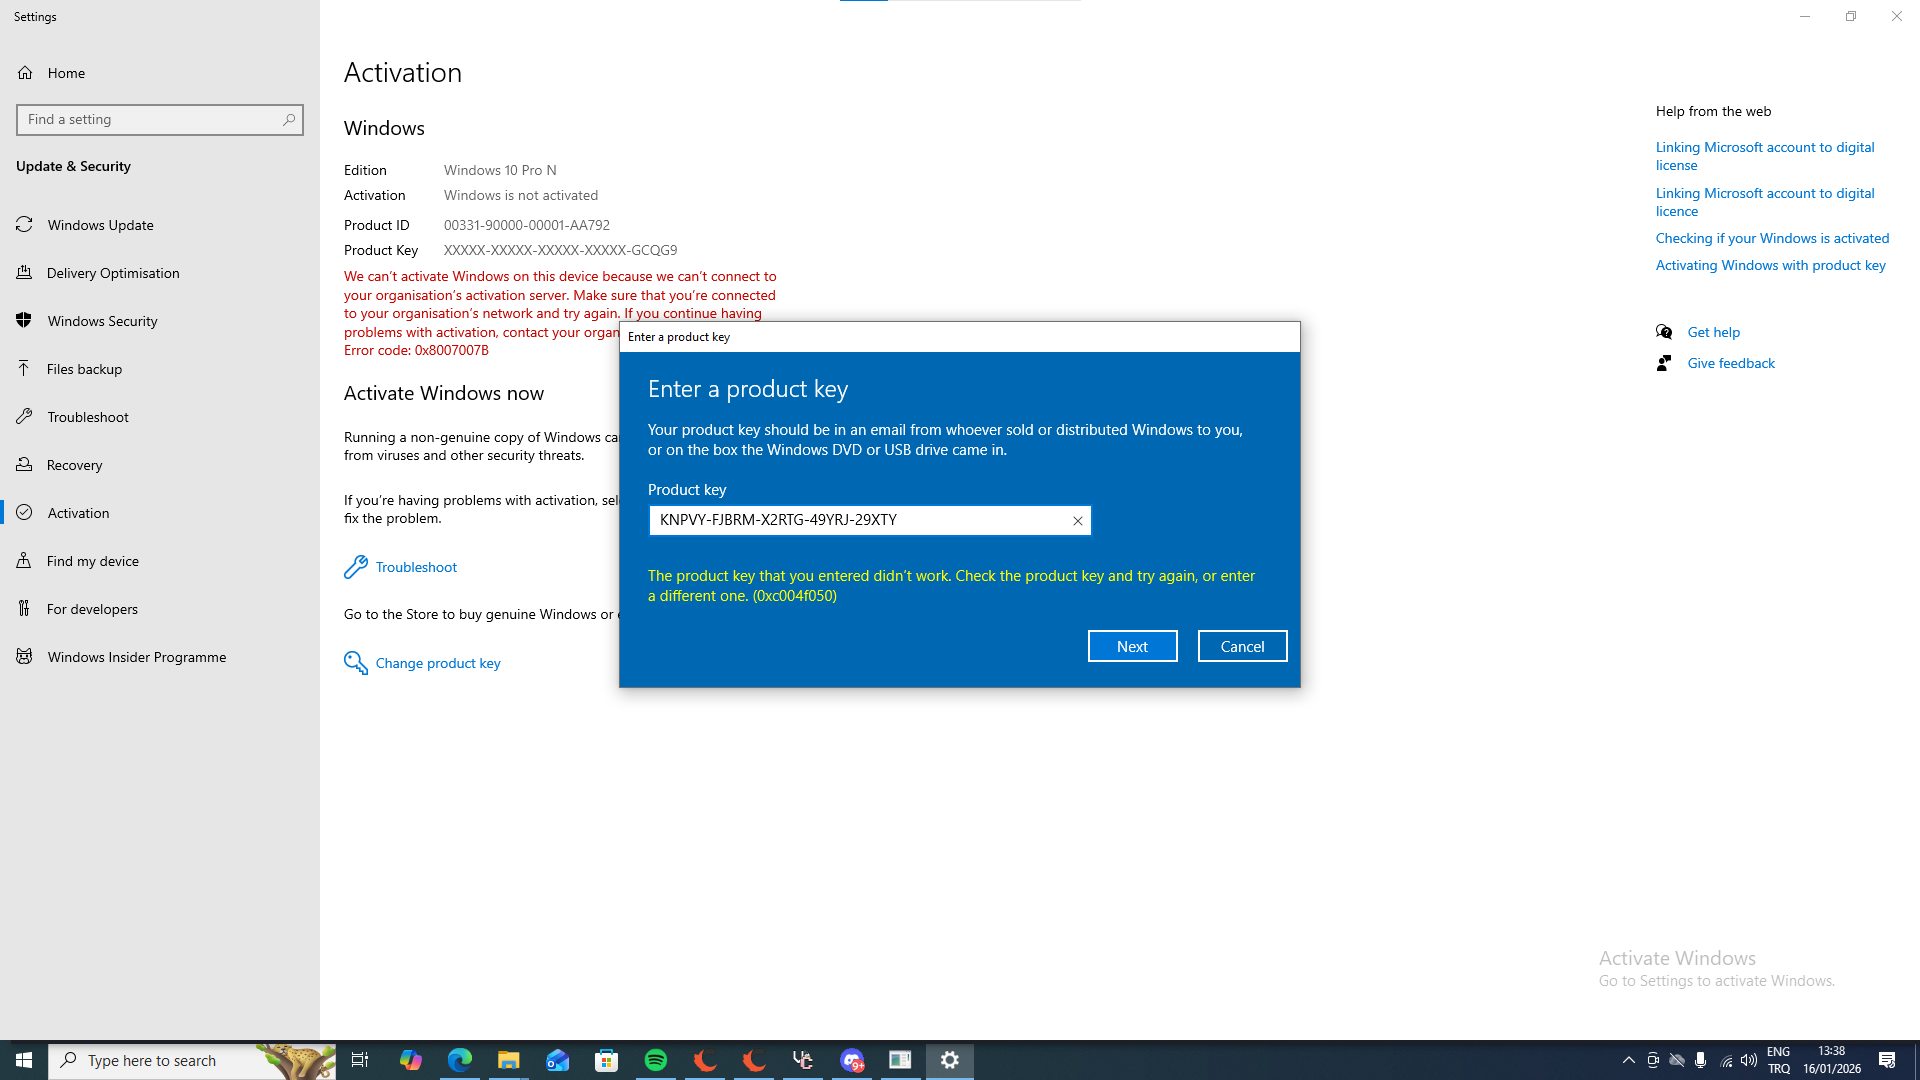Screen dimensions: 1920x1080
Task: Open Microsoft Store from the taskbar
Action: 606,1060
